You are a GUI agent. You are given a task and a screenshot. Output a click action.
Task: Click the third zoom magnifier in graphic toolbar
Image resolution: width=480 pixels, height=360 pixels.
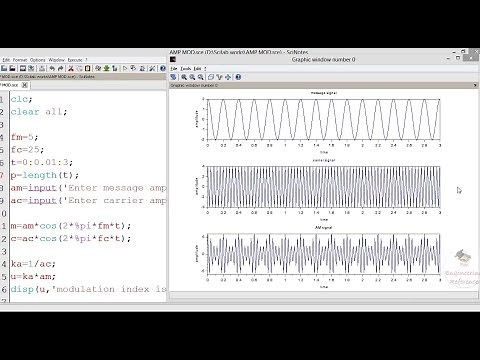click(x=201, y=77)
